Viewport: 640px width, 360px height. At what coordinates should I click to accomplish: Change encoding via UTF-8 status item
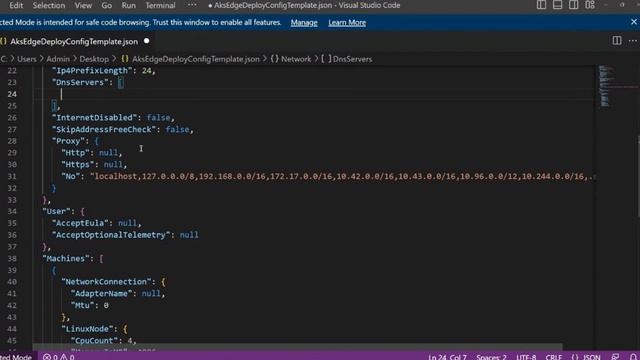click(526, 357)
